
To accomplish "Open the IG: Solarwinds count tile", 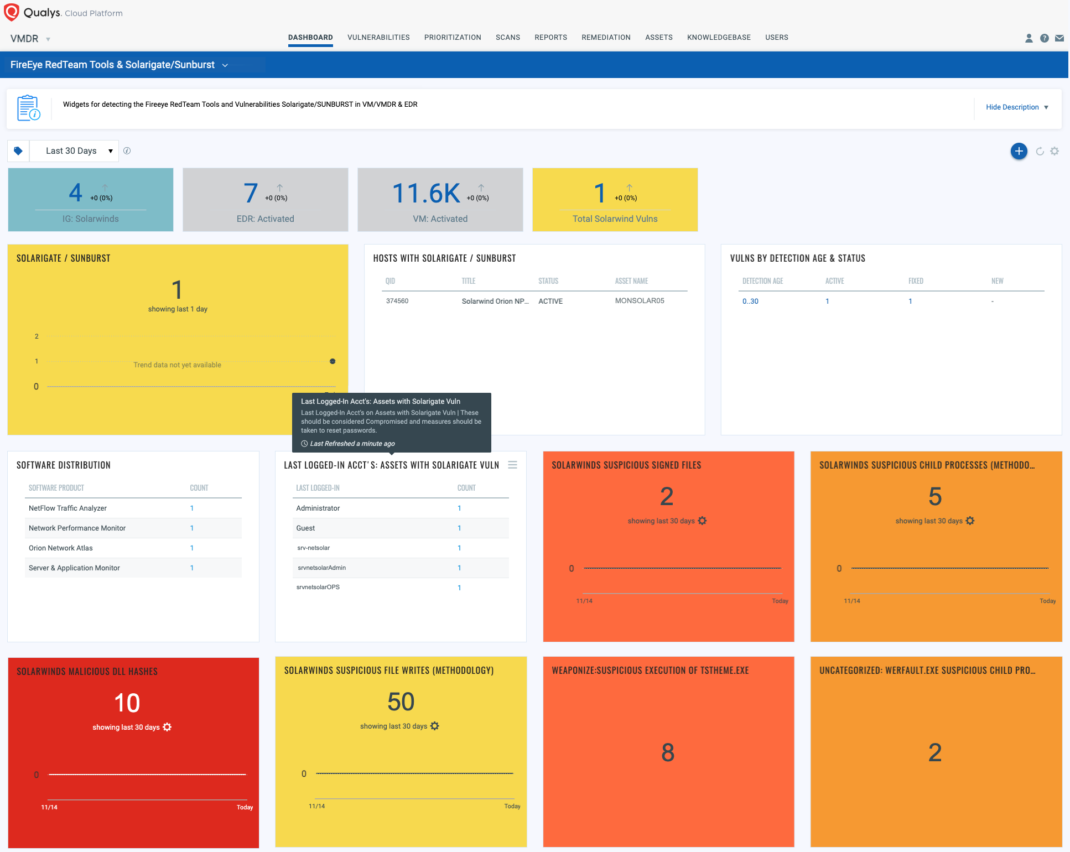I will click(x=91, y=200).
